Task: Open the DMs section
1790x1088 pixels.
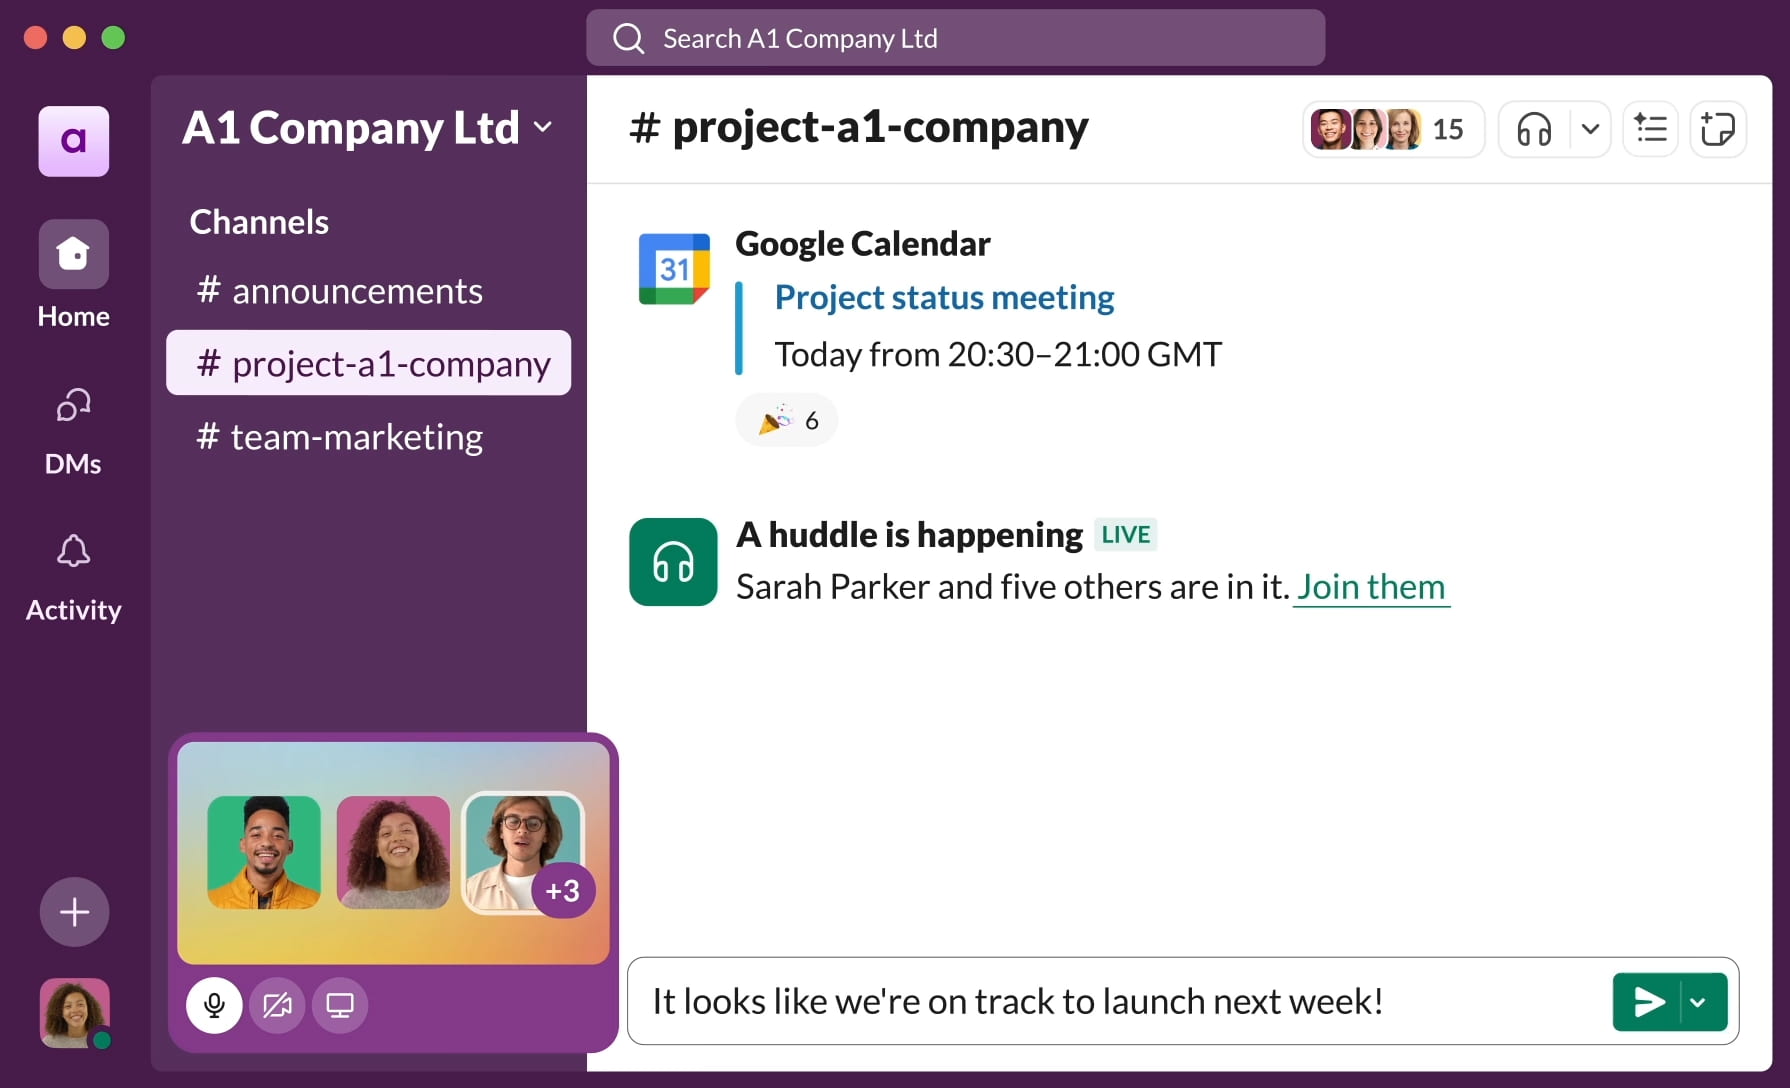Action: pyautogui.click(x=73, y=407)
